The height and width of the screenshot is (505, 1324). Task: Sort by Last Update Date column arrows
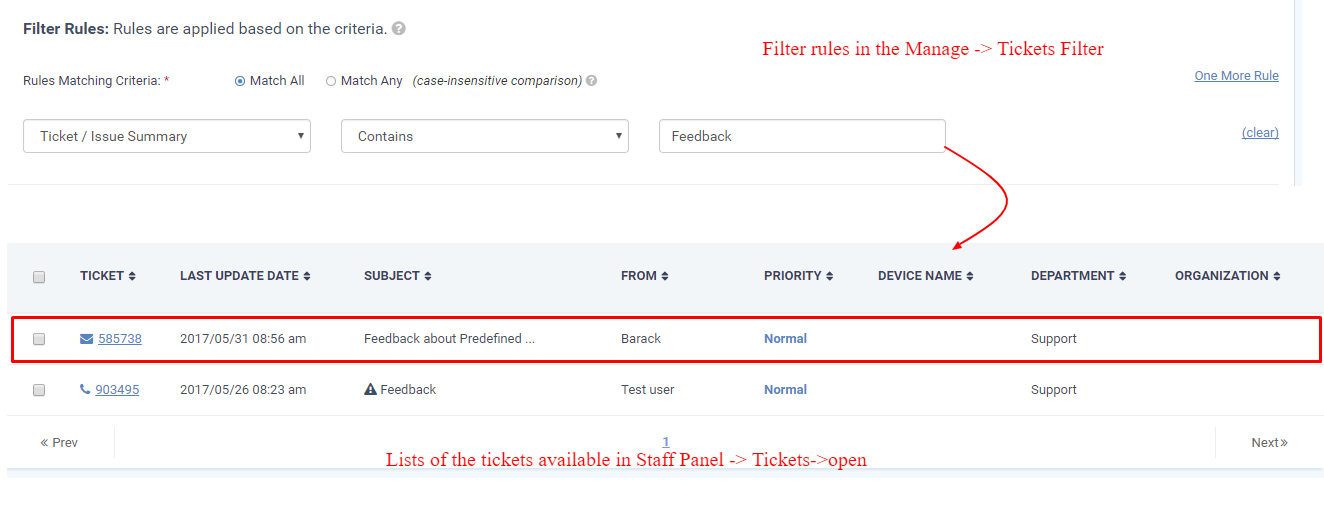pyautogui.click(x=307, y=276)
